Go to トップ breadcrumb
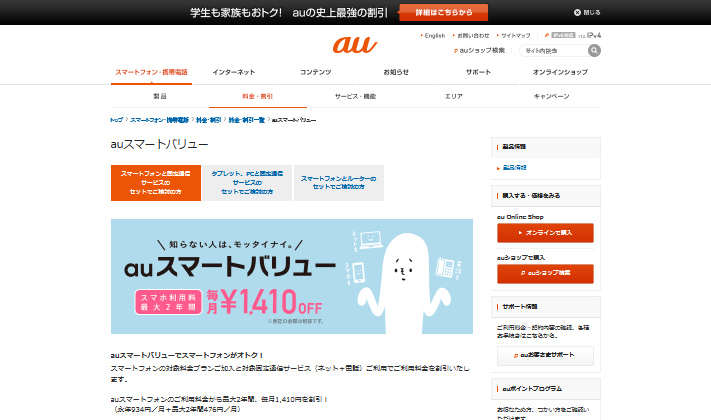The width and height of the screenshot is (711, 420). (117, 120)
